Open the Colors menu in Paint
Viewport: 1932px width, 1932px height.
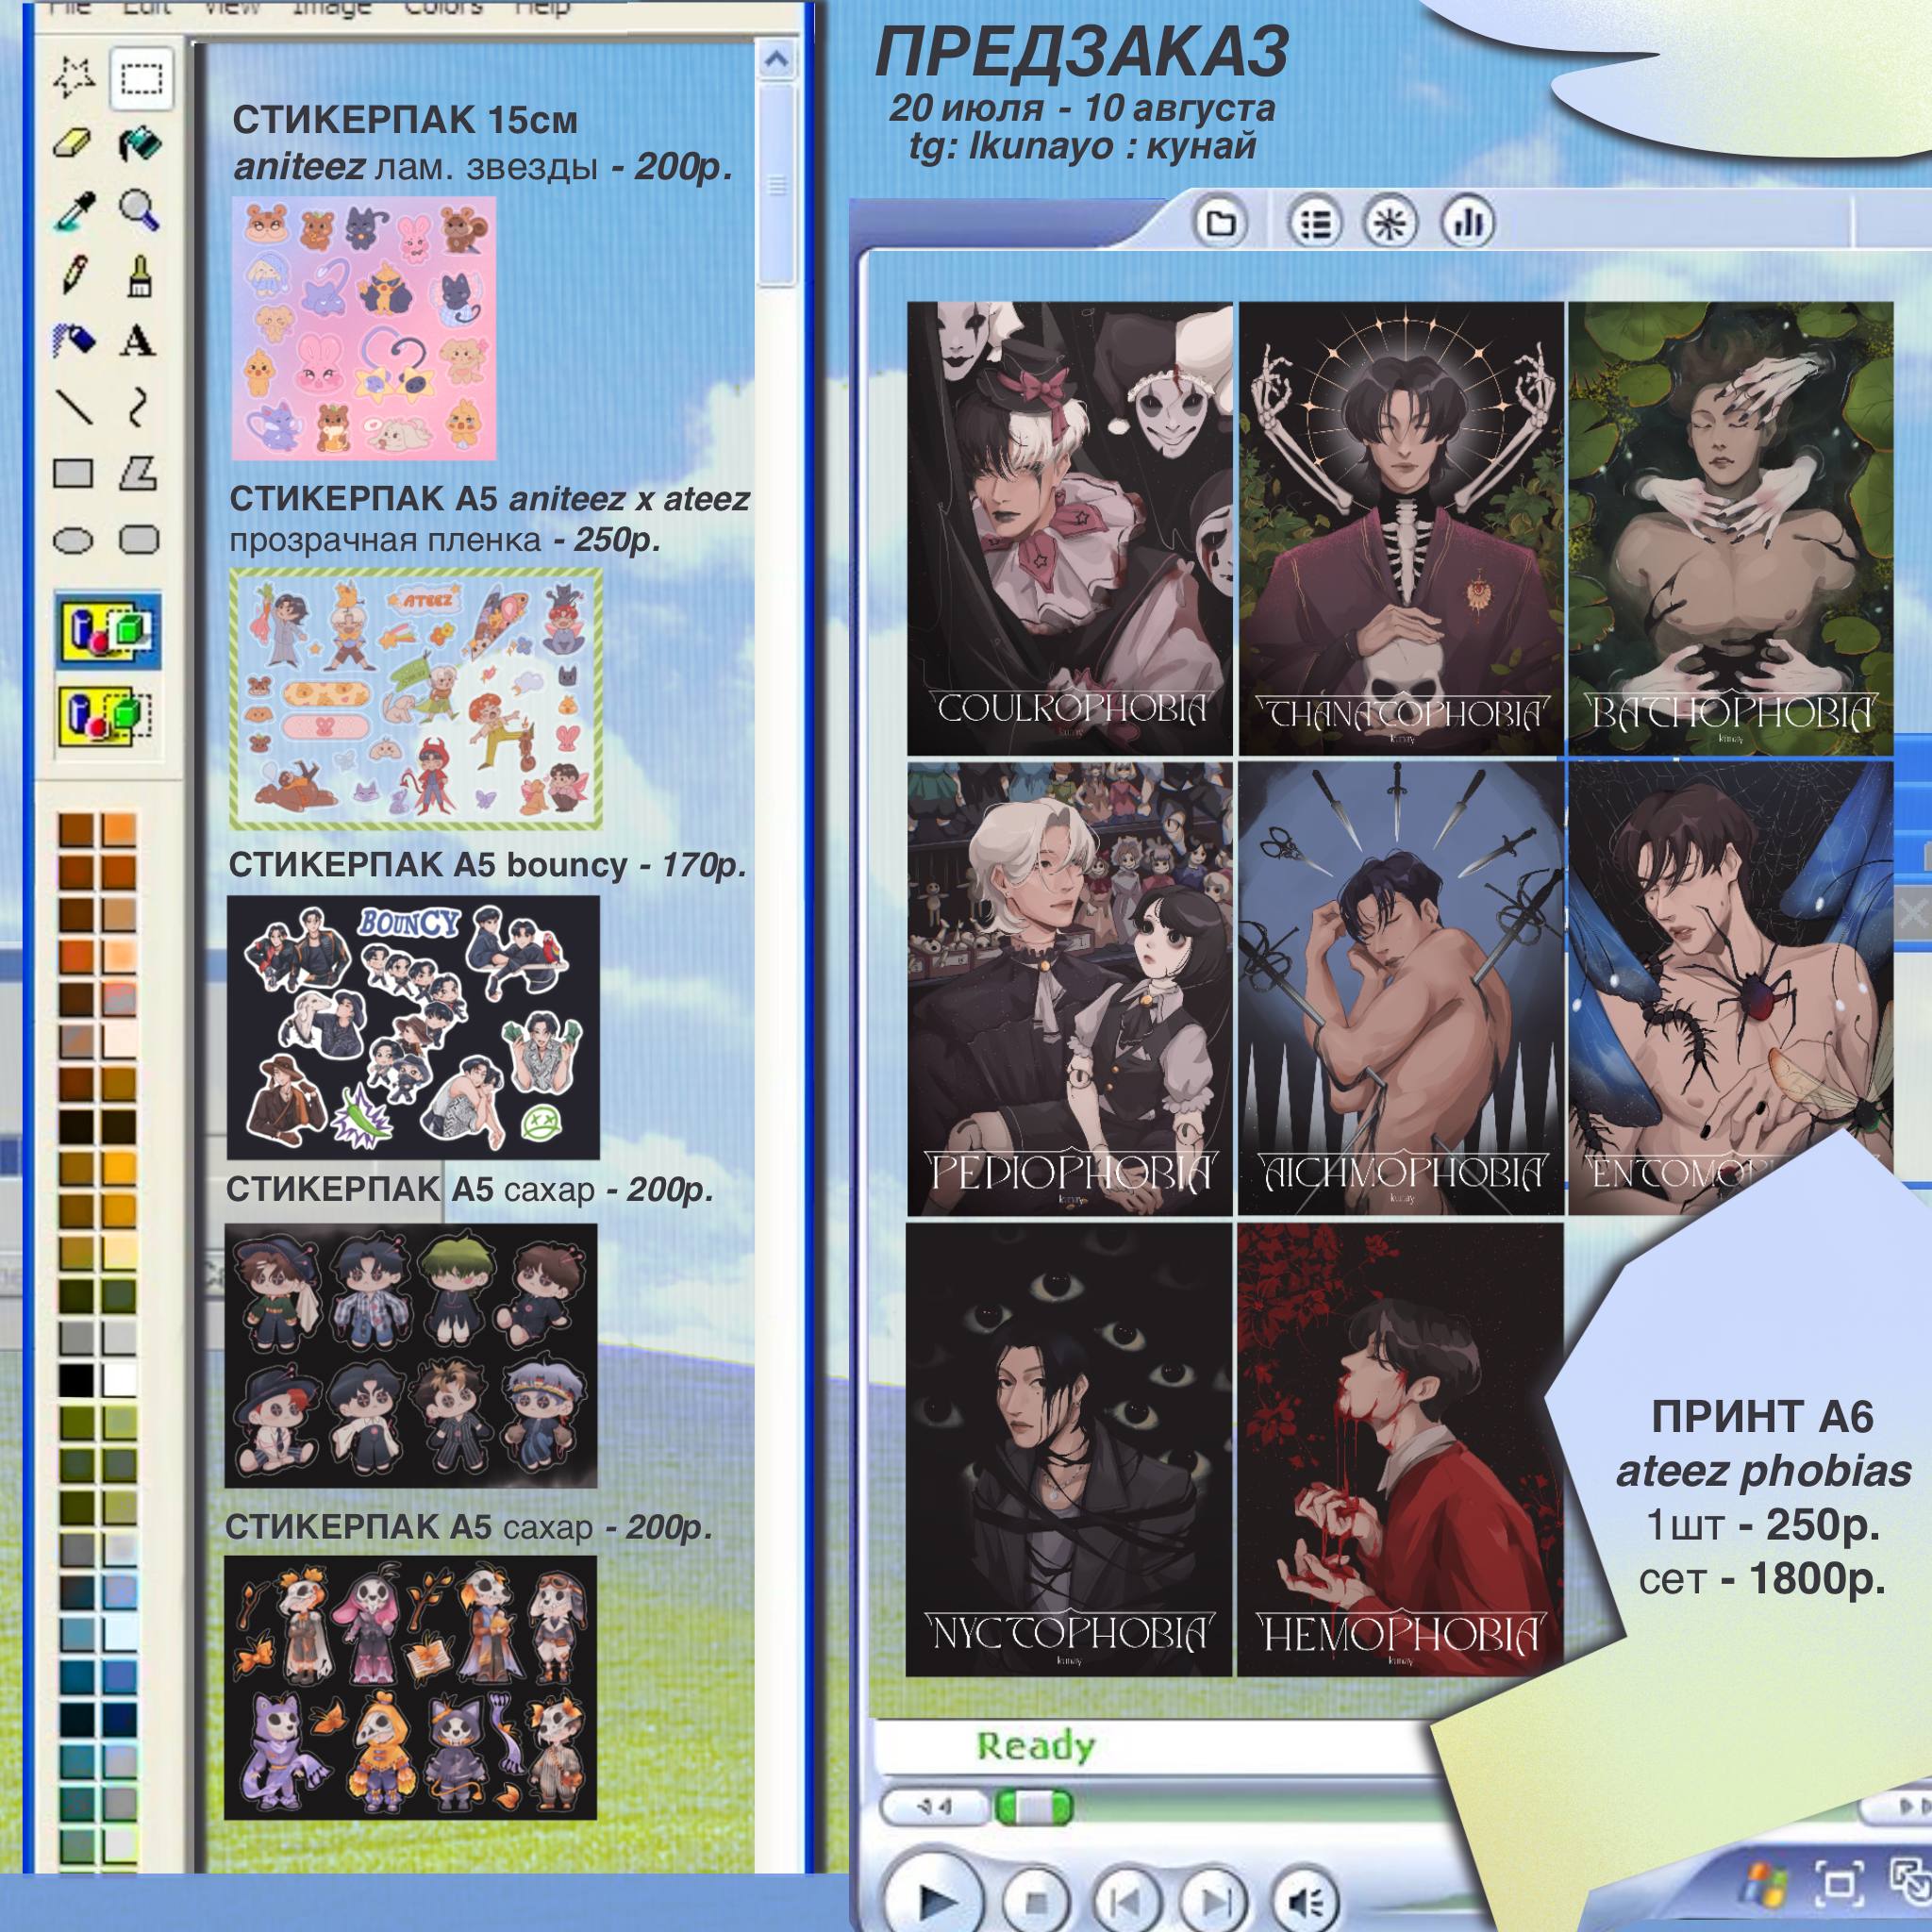click(x=444, y=8)
